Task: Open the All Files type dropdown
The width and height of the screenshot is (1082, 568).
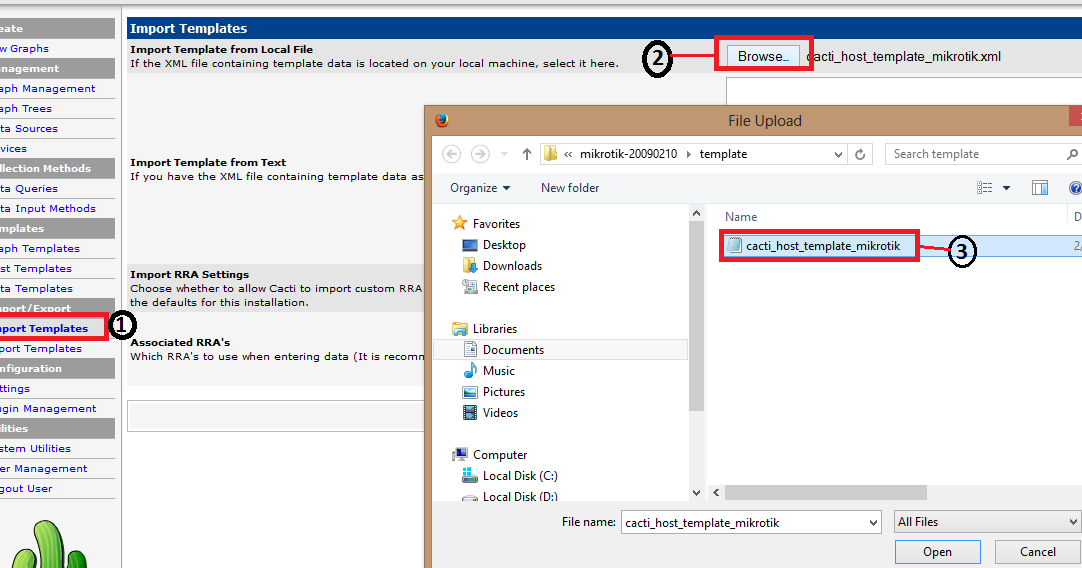Action: [987, 522]
